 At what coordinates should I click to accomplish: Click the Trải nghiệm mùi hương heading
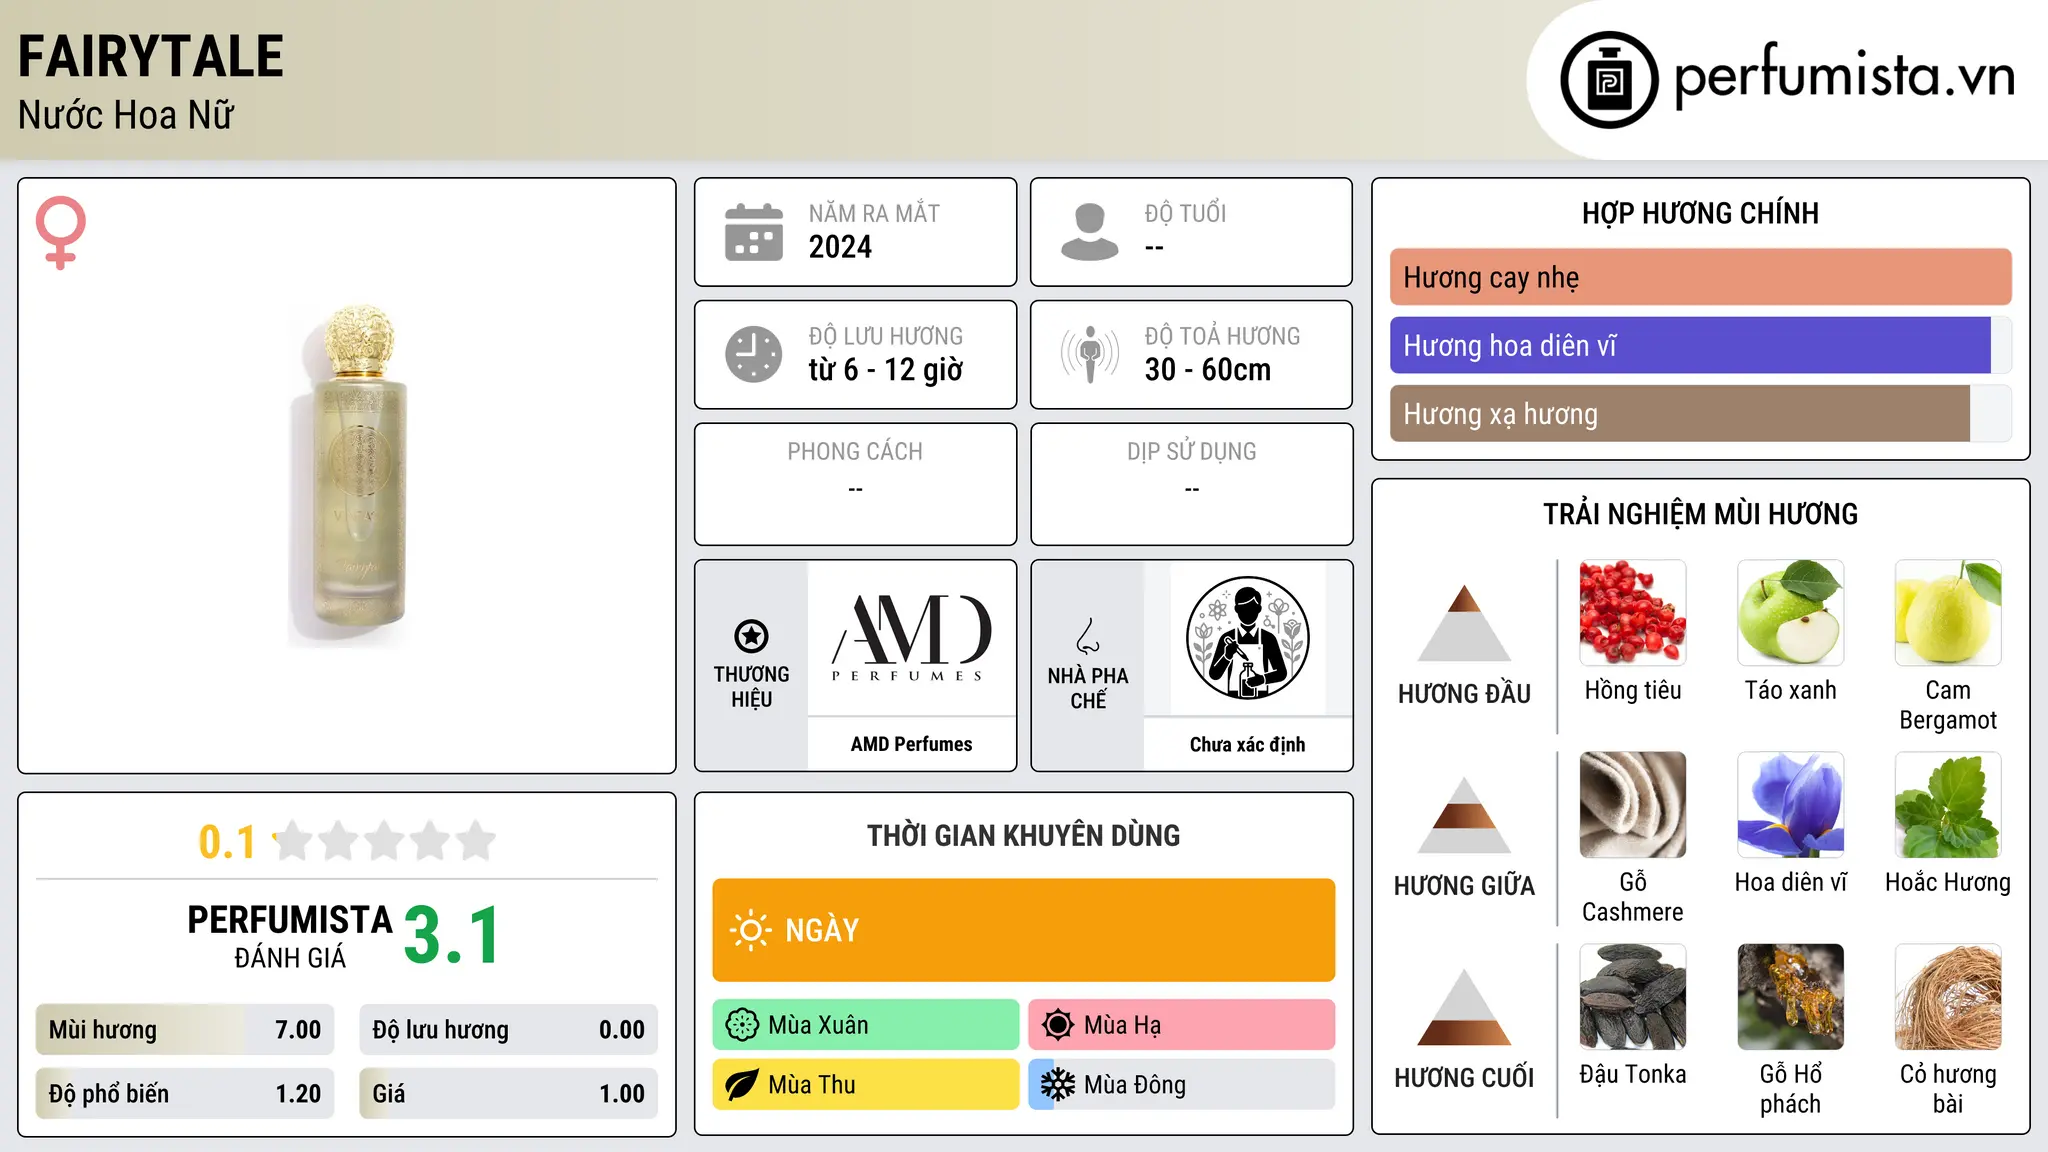click(1700, 514)
